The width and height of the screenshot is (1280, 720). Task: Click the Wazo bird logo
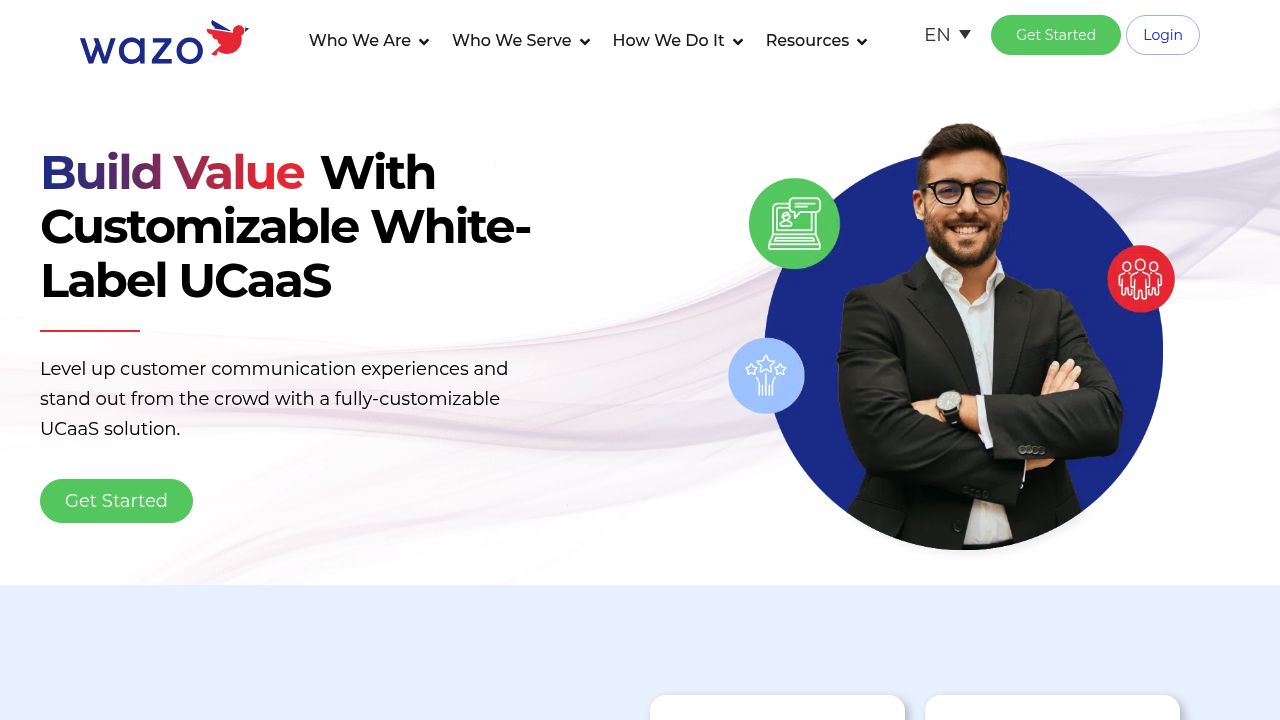pos(164,43)
